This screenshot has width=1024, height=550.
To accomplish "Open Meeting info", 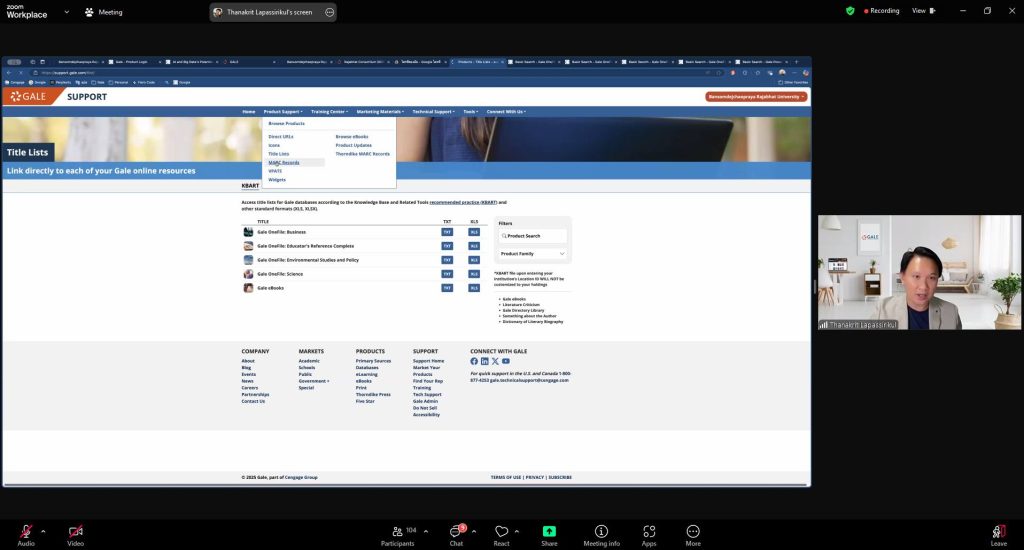I will click(x=601, y=534).
